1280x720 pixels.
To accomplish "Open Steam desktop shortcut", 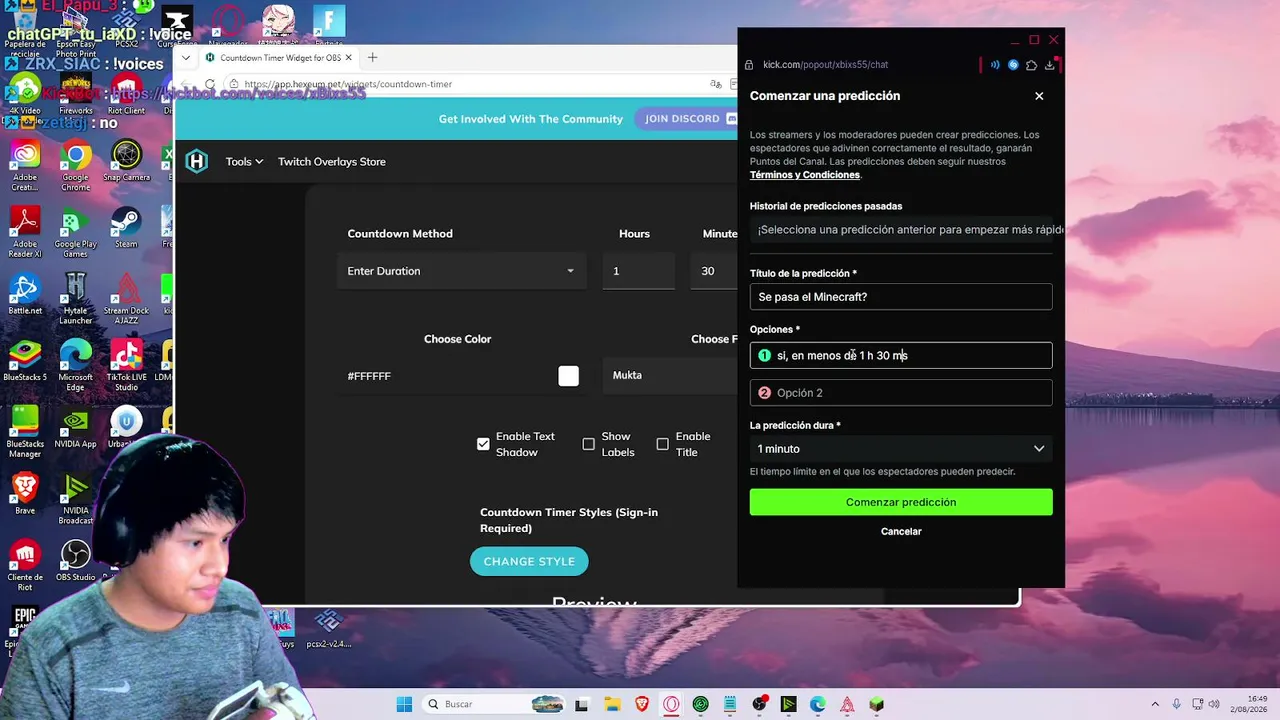I will tap(126, 227).
